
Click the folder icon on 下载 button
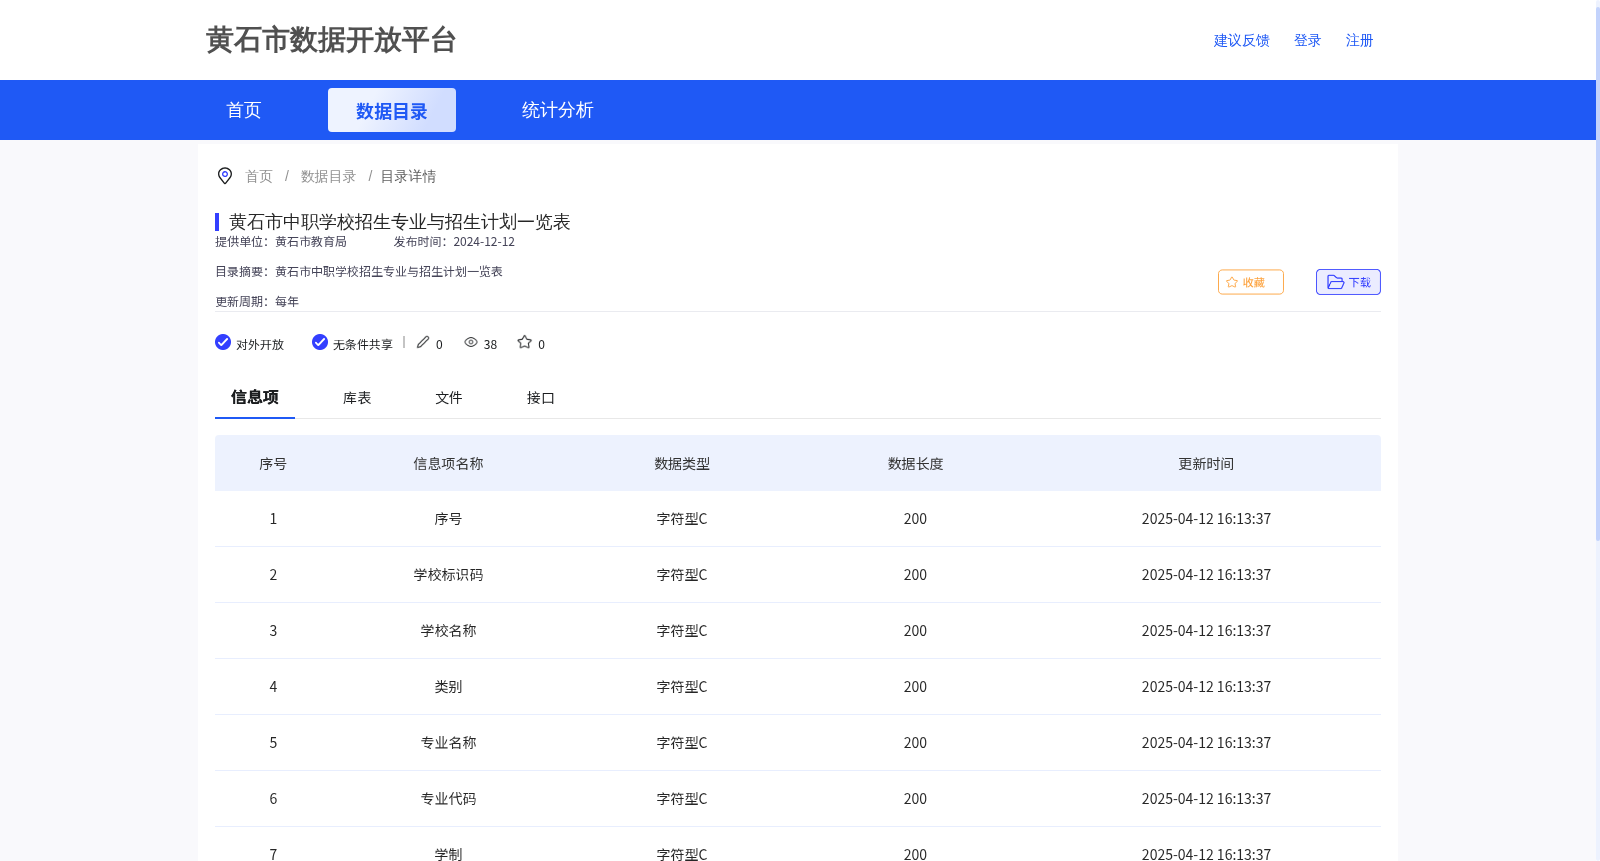point(1335,282)
